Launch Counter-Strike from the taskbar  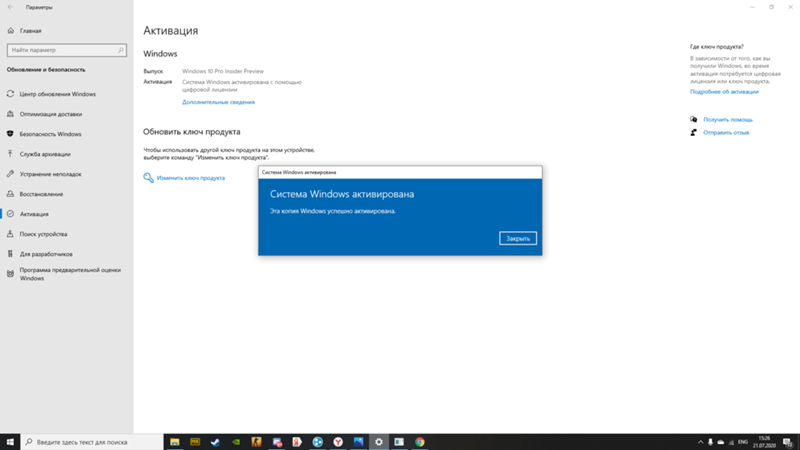point(256,442)
